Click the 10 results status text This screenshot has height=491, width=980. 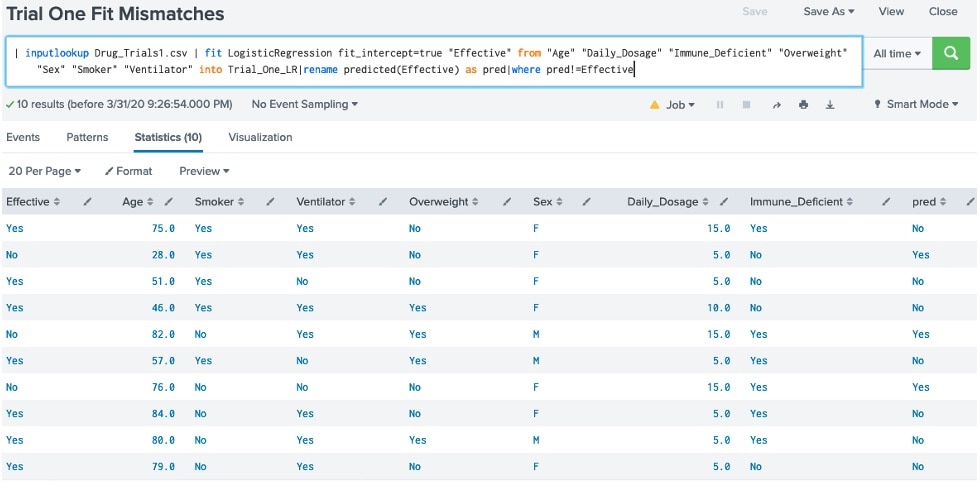click(124, 104)
